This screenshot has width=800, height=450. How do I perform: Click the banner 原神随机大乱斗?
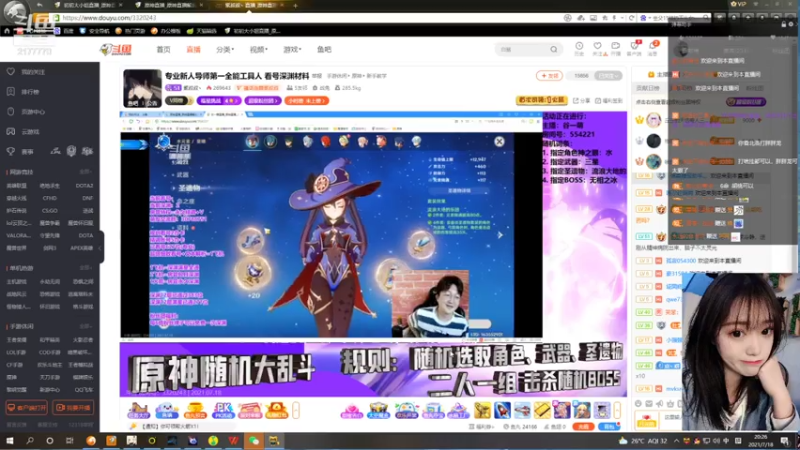click(221, 370)
